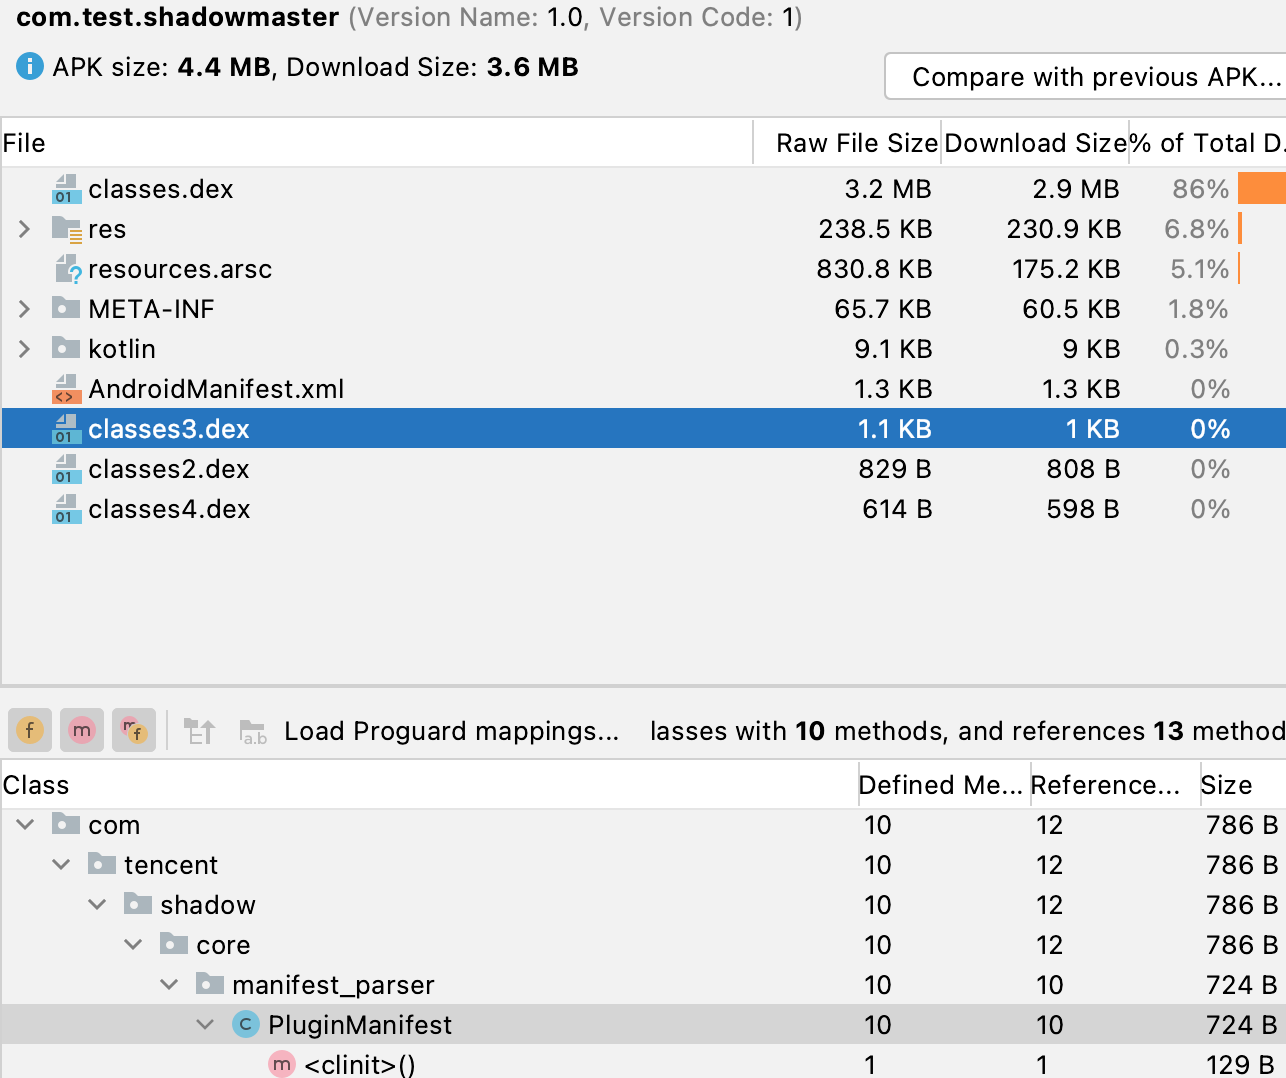
Task: Click Compare with previous APK button
Action: tap(1092, 76)
